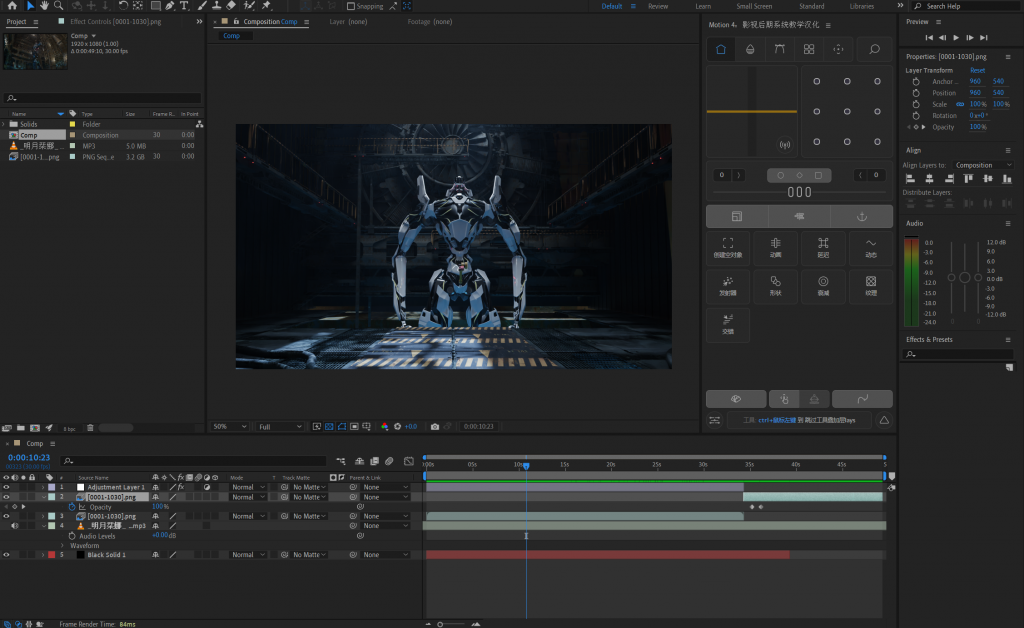
Task: Toggle the Opacity stopwatch on layer 2
Action: coord(72,507)
